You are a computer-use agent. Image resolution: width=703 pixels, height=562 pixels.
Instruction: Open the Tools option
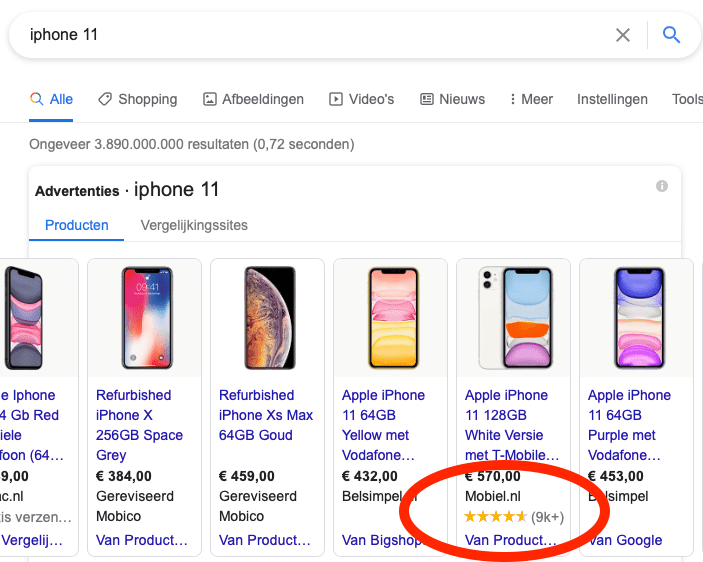tap(687, 99)
